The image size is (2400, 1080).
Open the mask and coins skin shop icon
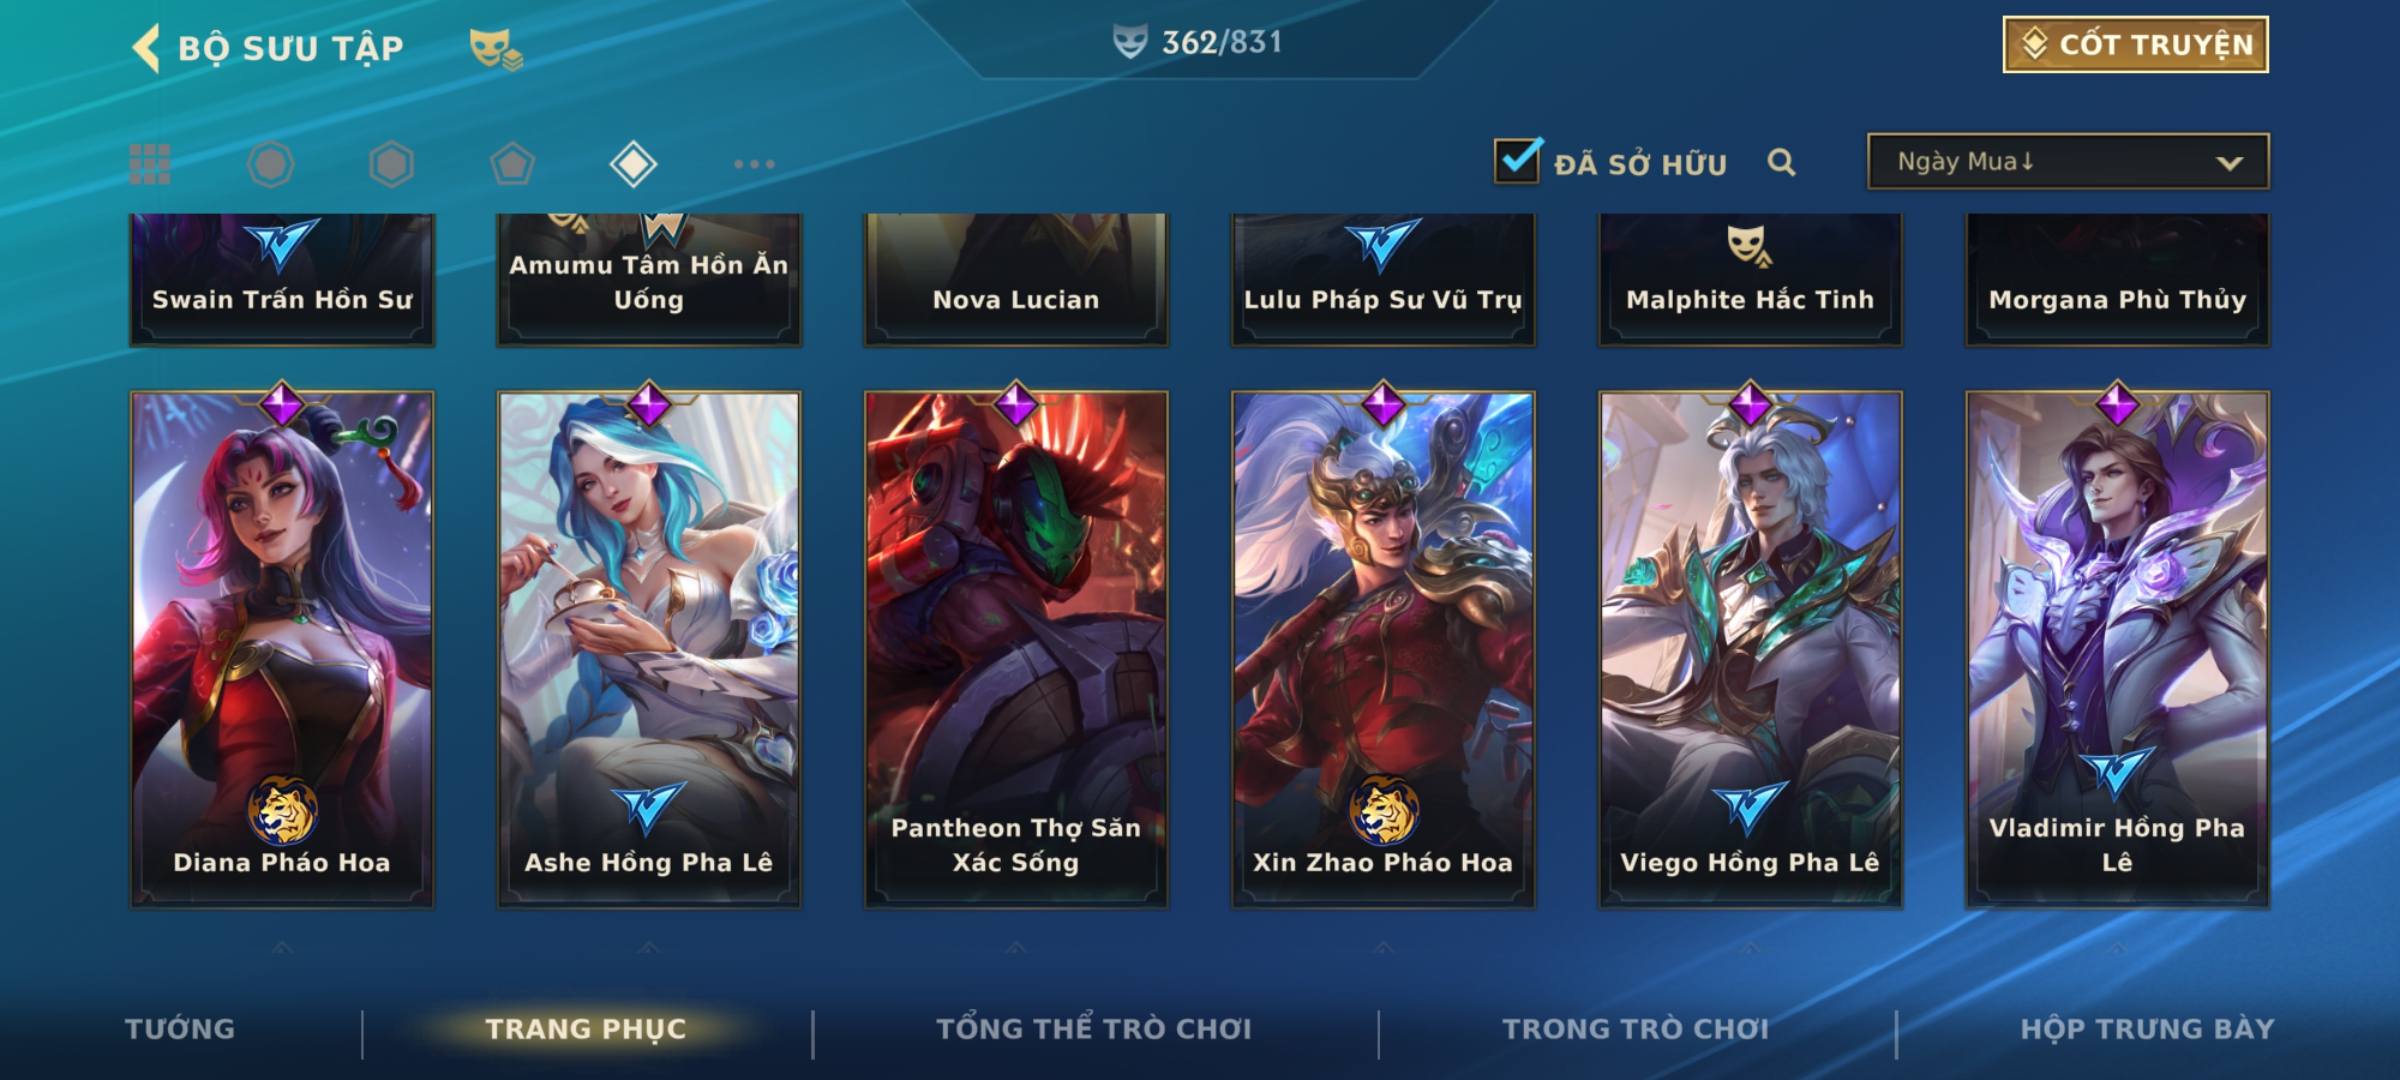pyautogui.click(x=496, y=49)
